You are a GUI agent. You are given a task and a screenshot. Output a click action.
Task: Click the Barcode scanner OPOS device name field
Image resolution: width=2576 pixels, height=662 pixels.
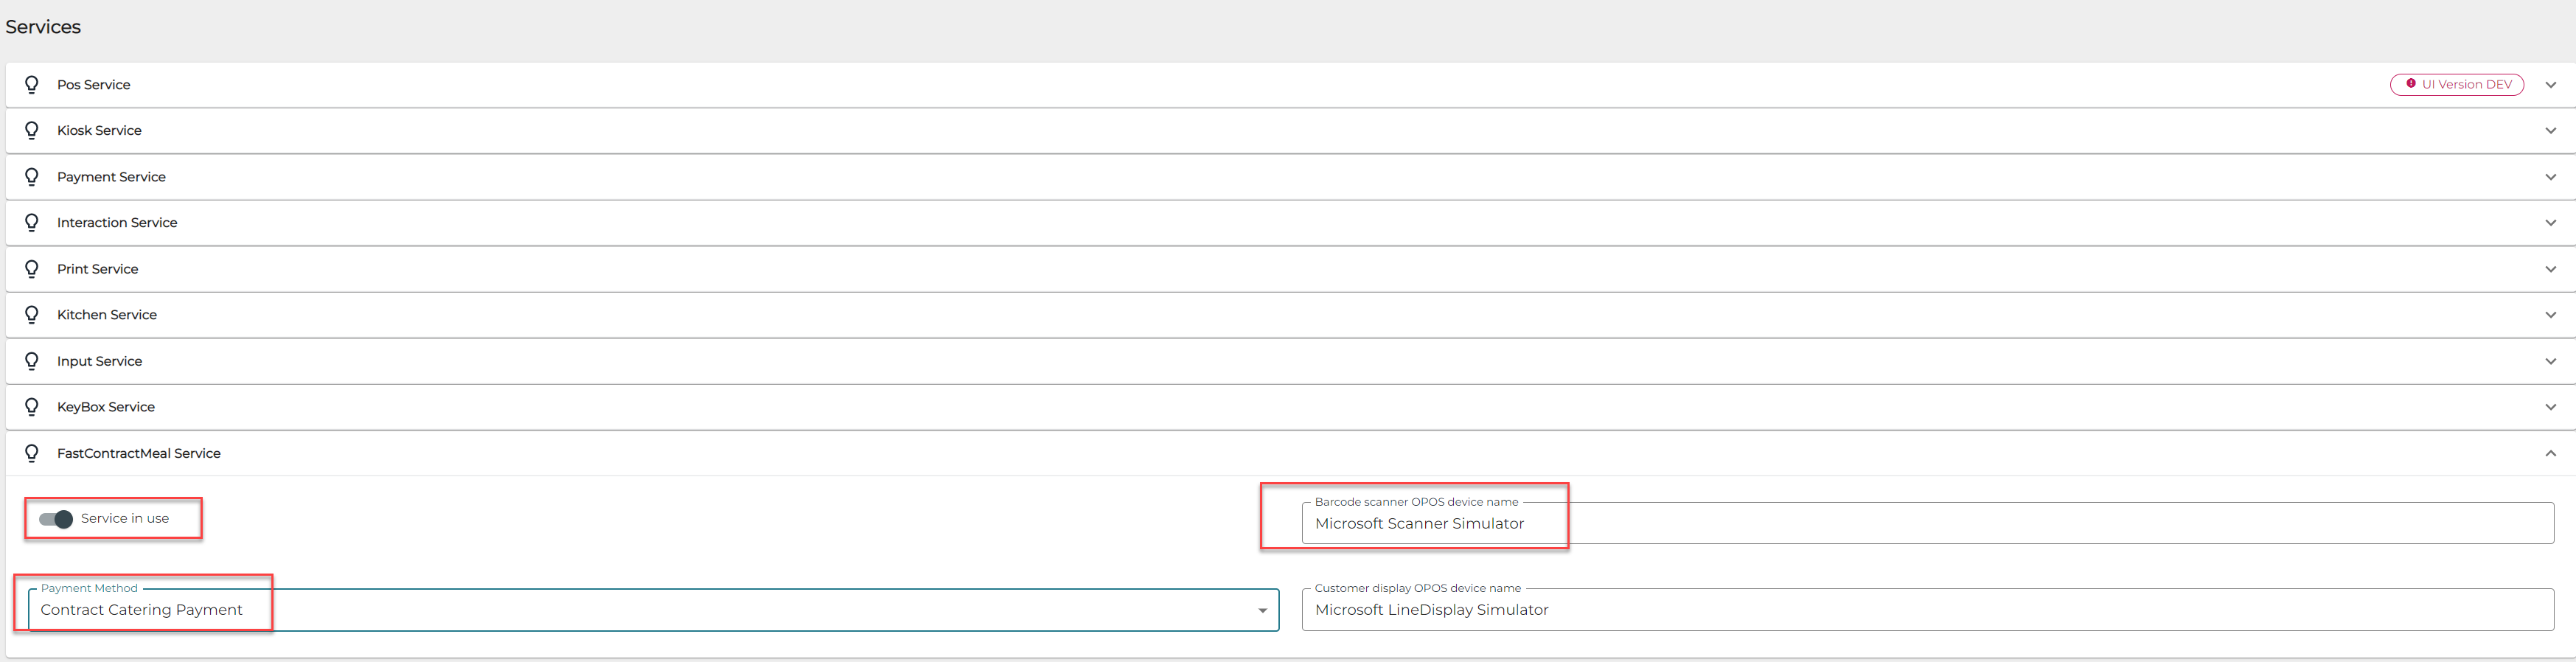[x=1926, y=524]
